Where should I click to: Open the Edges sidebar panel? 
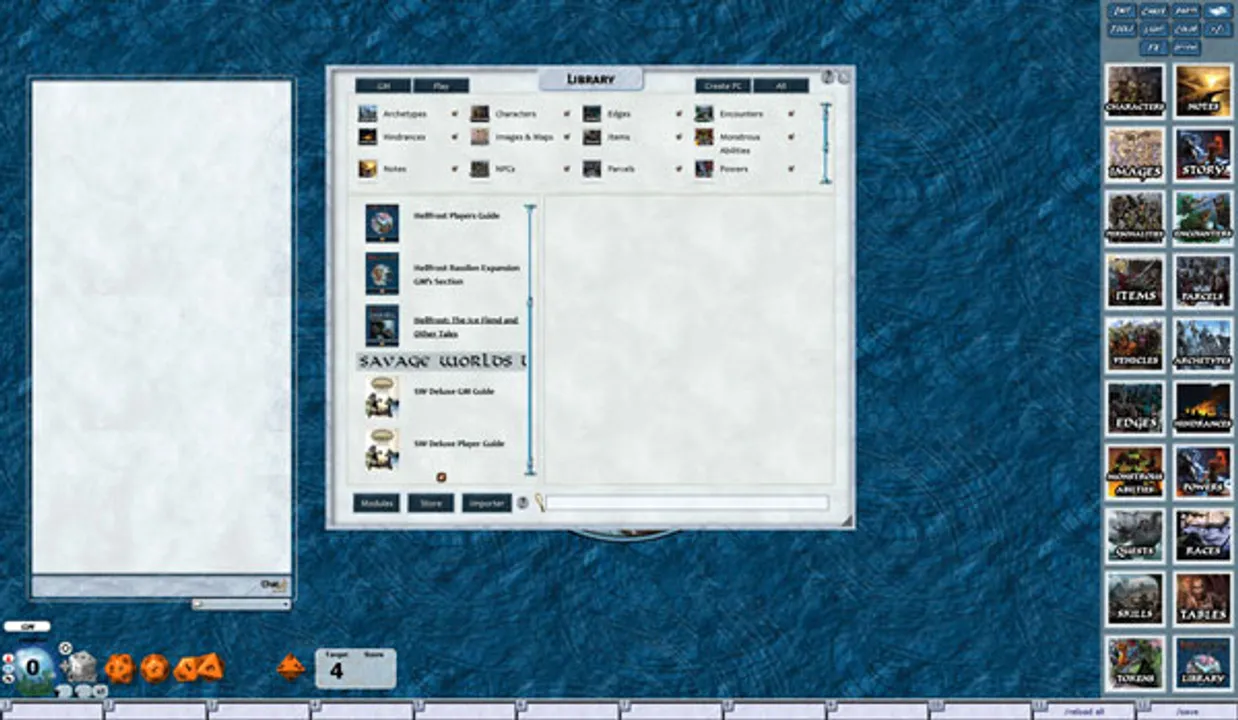(x=1135, y=408)
